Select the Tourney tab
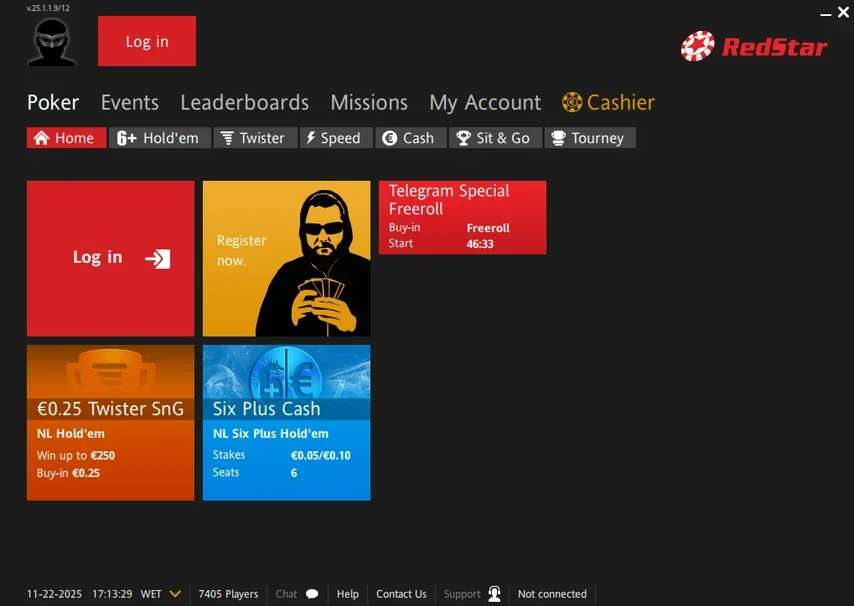The image size is (854, 606). point(589,138)
